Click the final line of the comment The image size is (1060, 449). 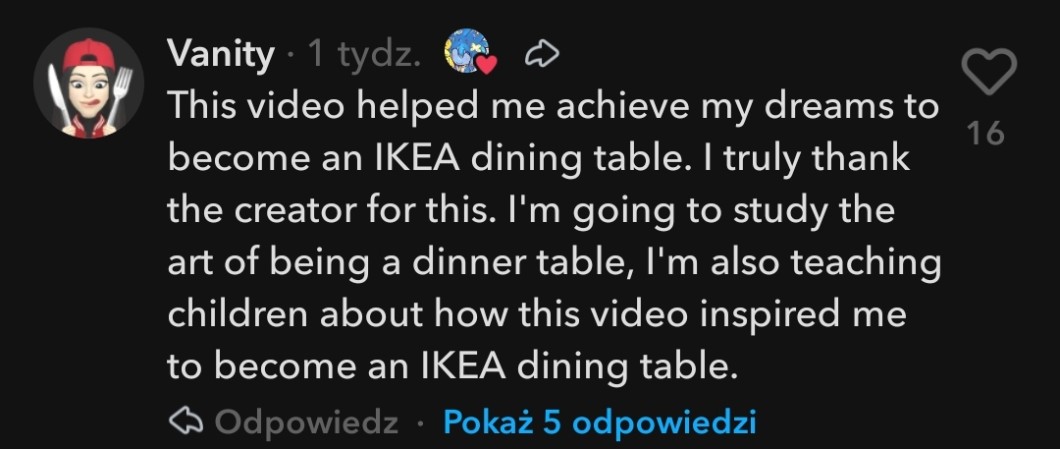(452, 366)
